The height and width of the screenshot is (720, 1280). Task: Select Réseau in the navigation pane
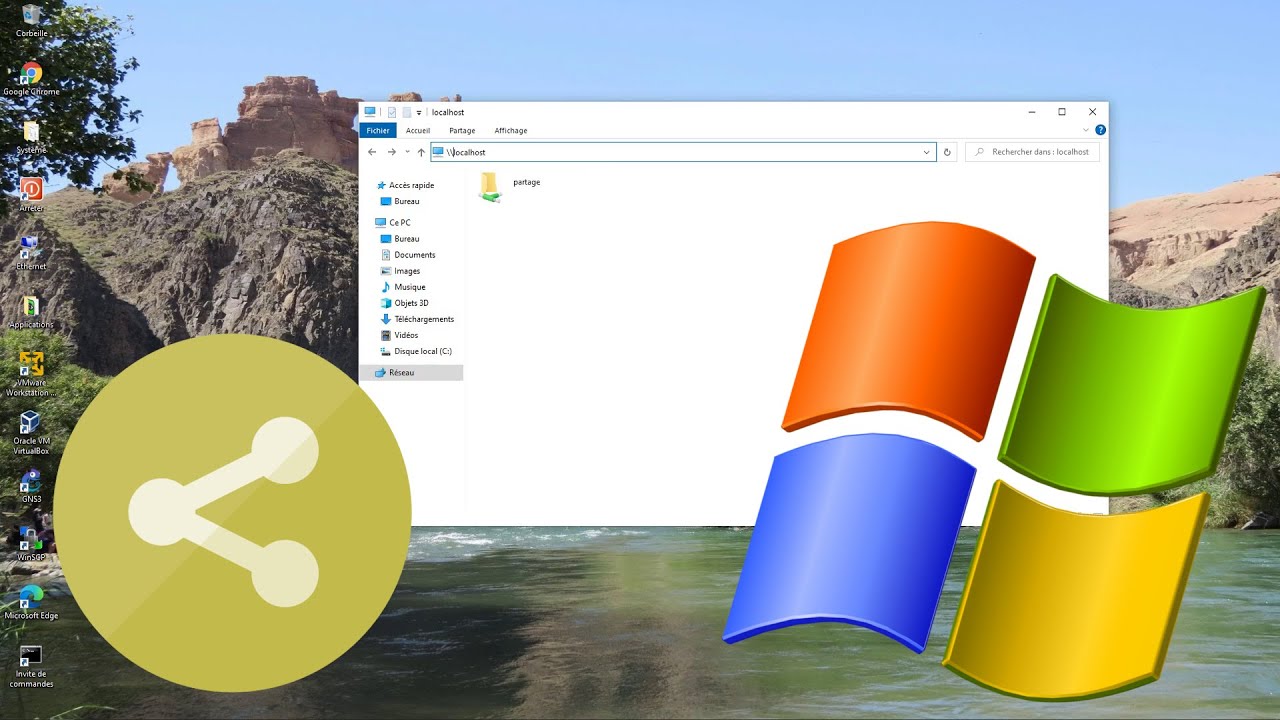(x=411, y=372)
